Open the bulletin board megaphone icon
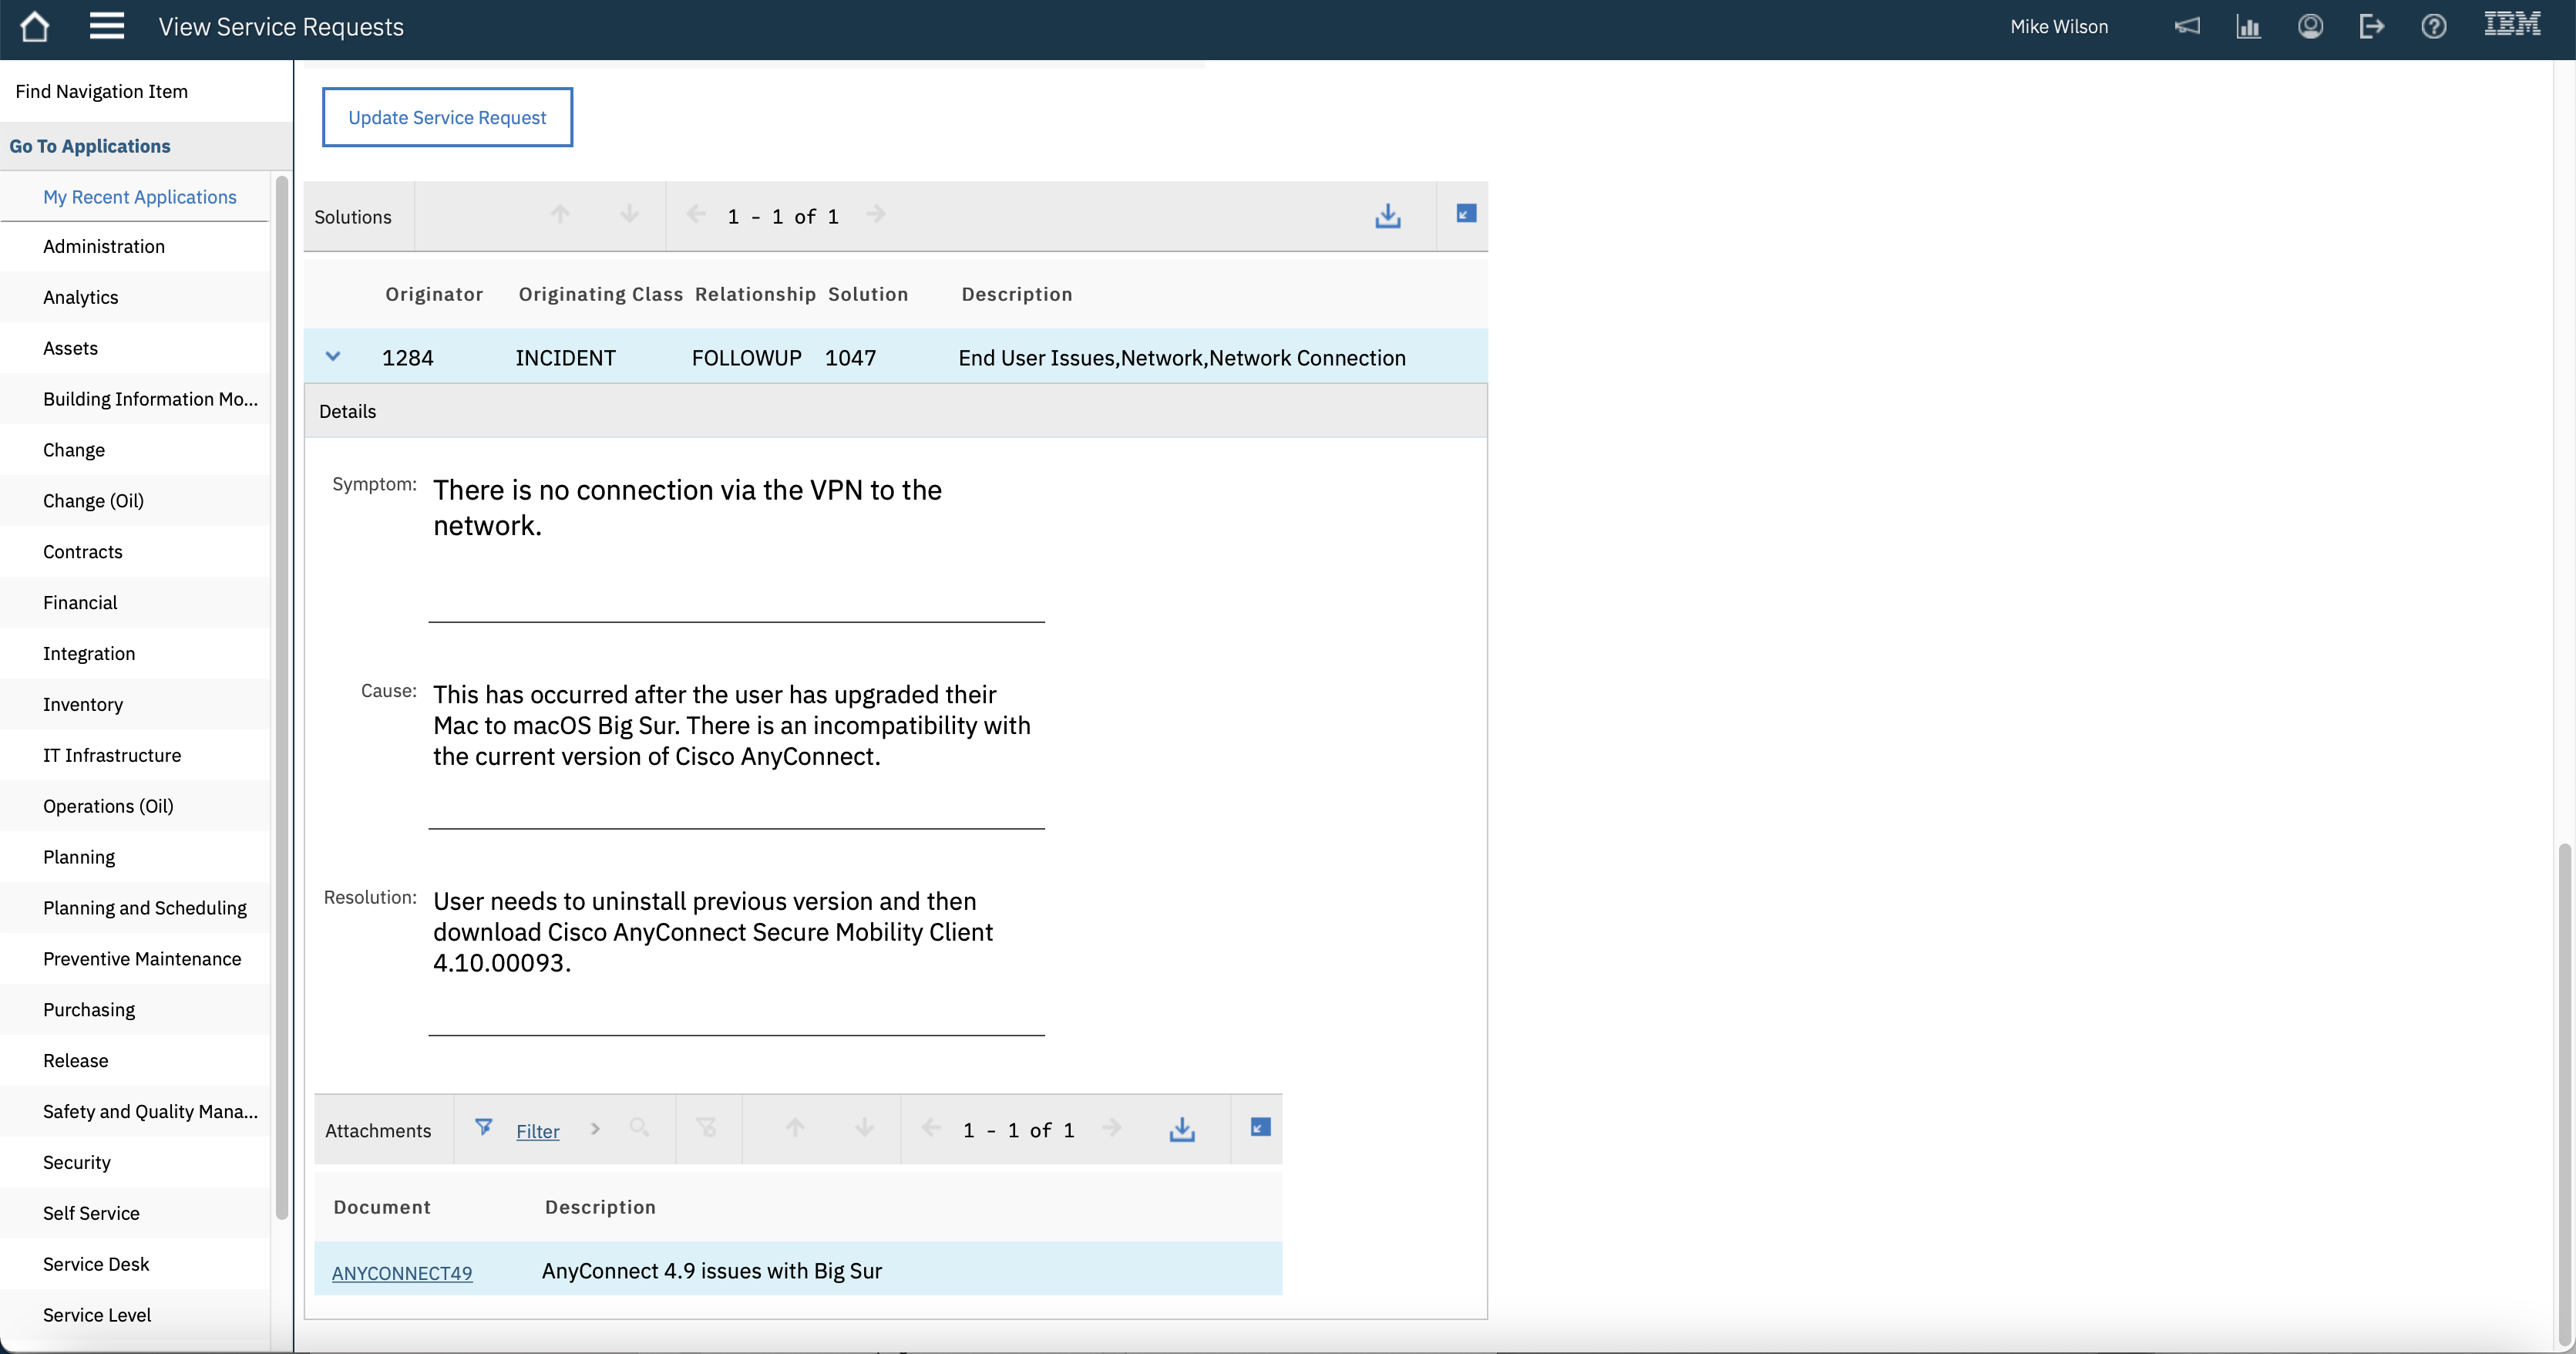2576x1354 pixels. pos(2187,27)
